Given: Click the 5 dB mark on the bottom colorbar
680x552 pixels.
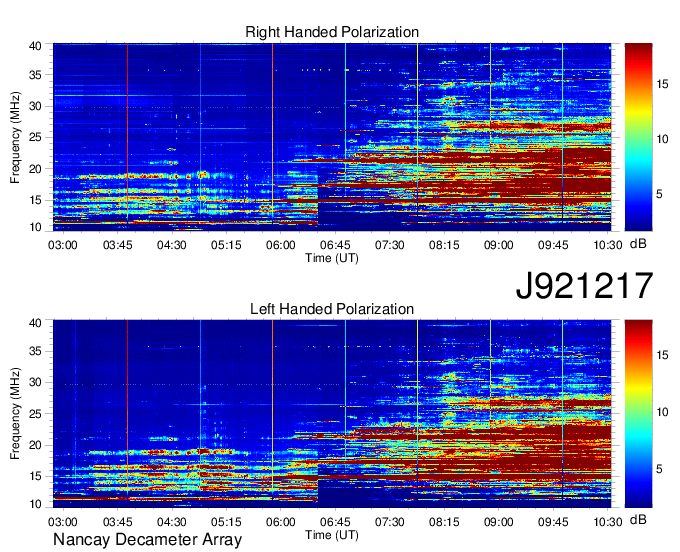Looking at the screenshot, I should point(659,469).
